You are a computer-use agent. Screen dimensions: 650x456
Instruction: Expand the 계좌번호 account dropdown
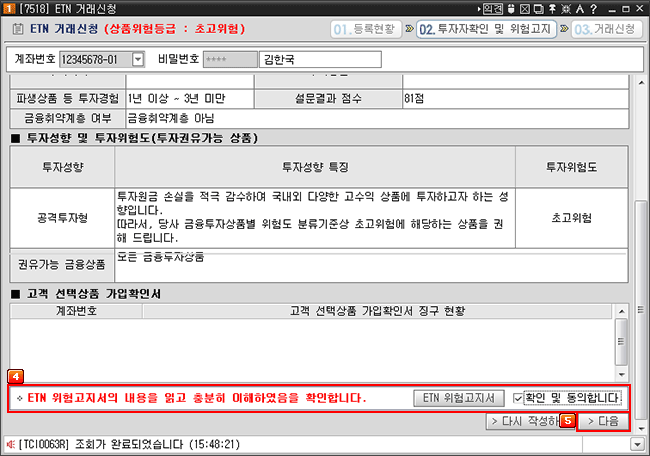click(138, 60)
